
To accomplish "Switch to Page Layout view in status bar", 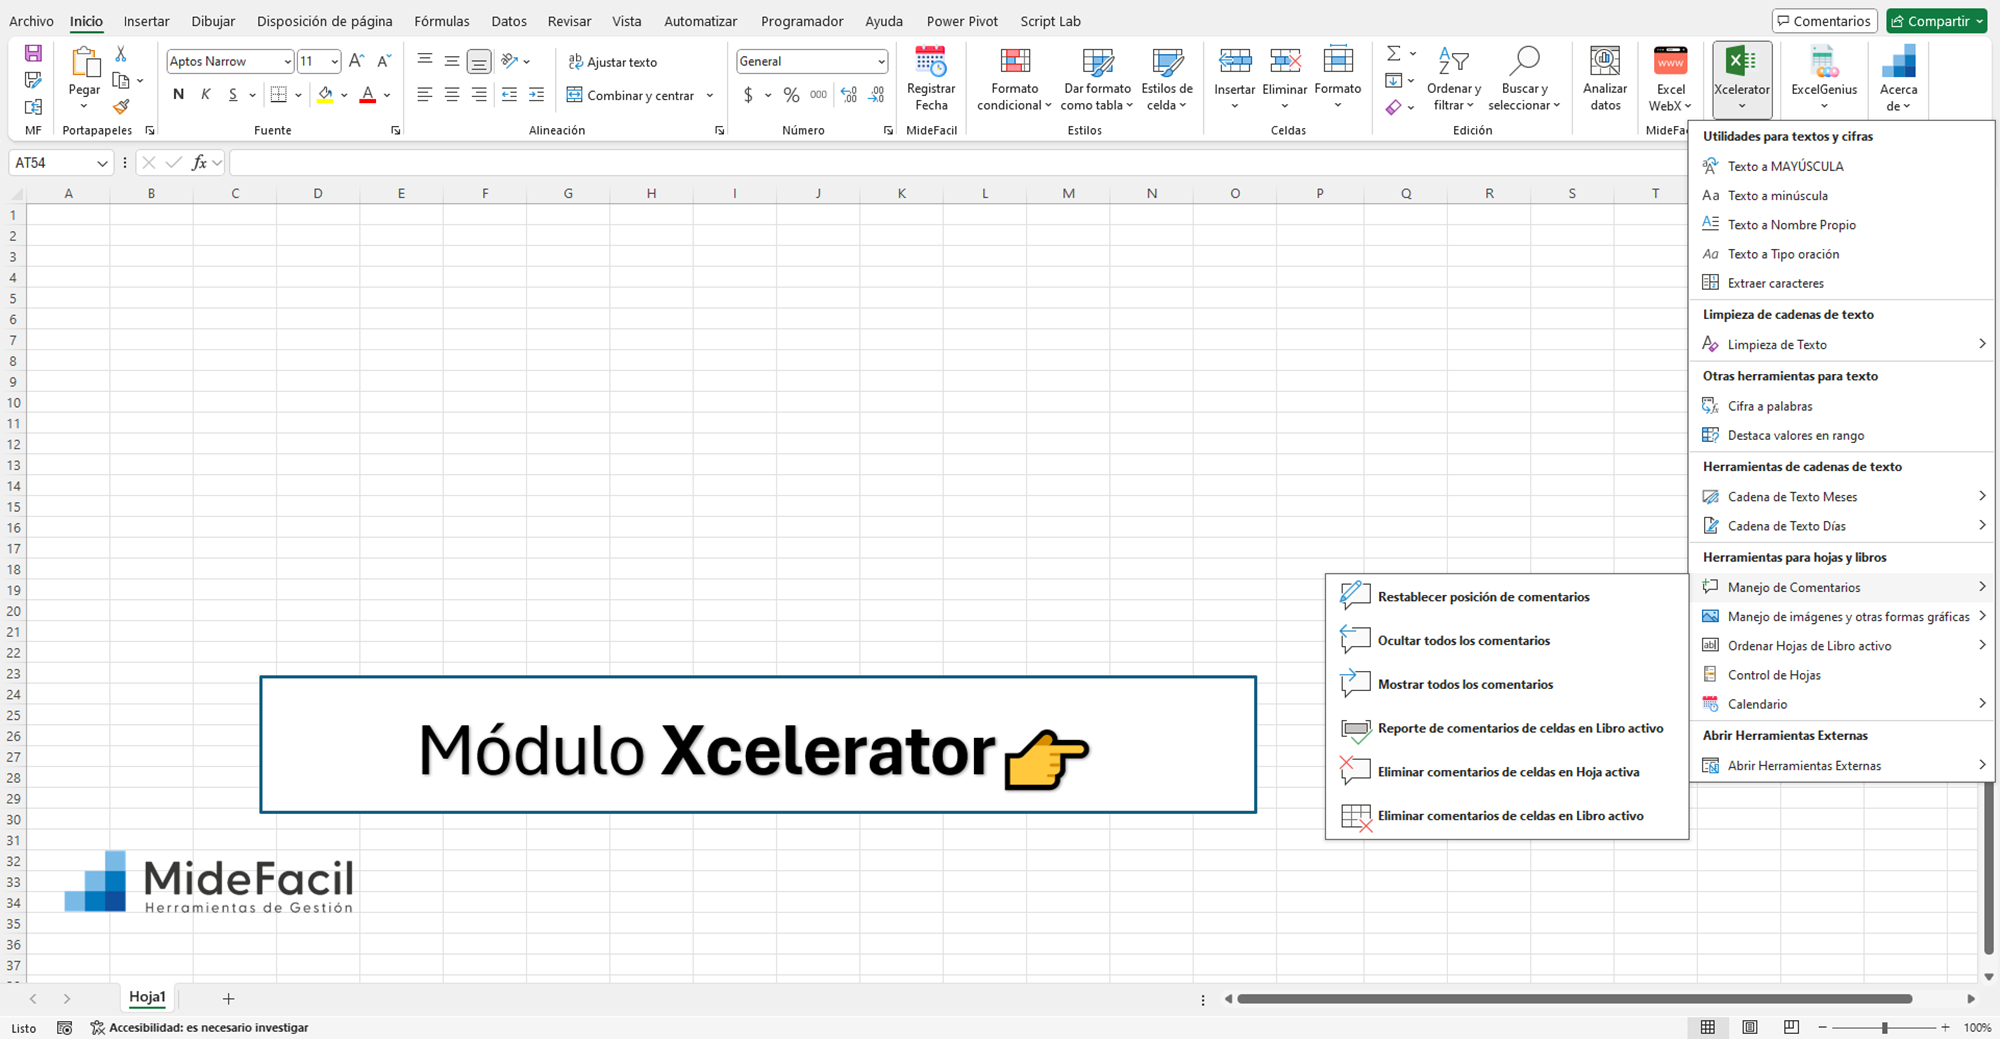I will point(1750,1027).
